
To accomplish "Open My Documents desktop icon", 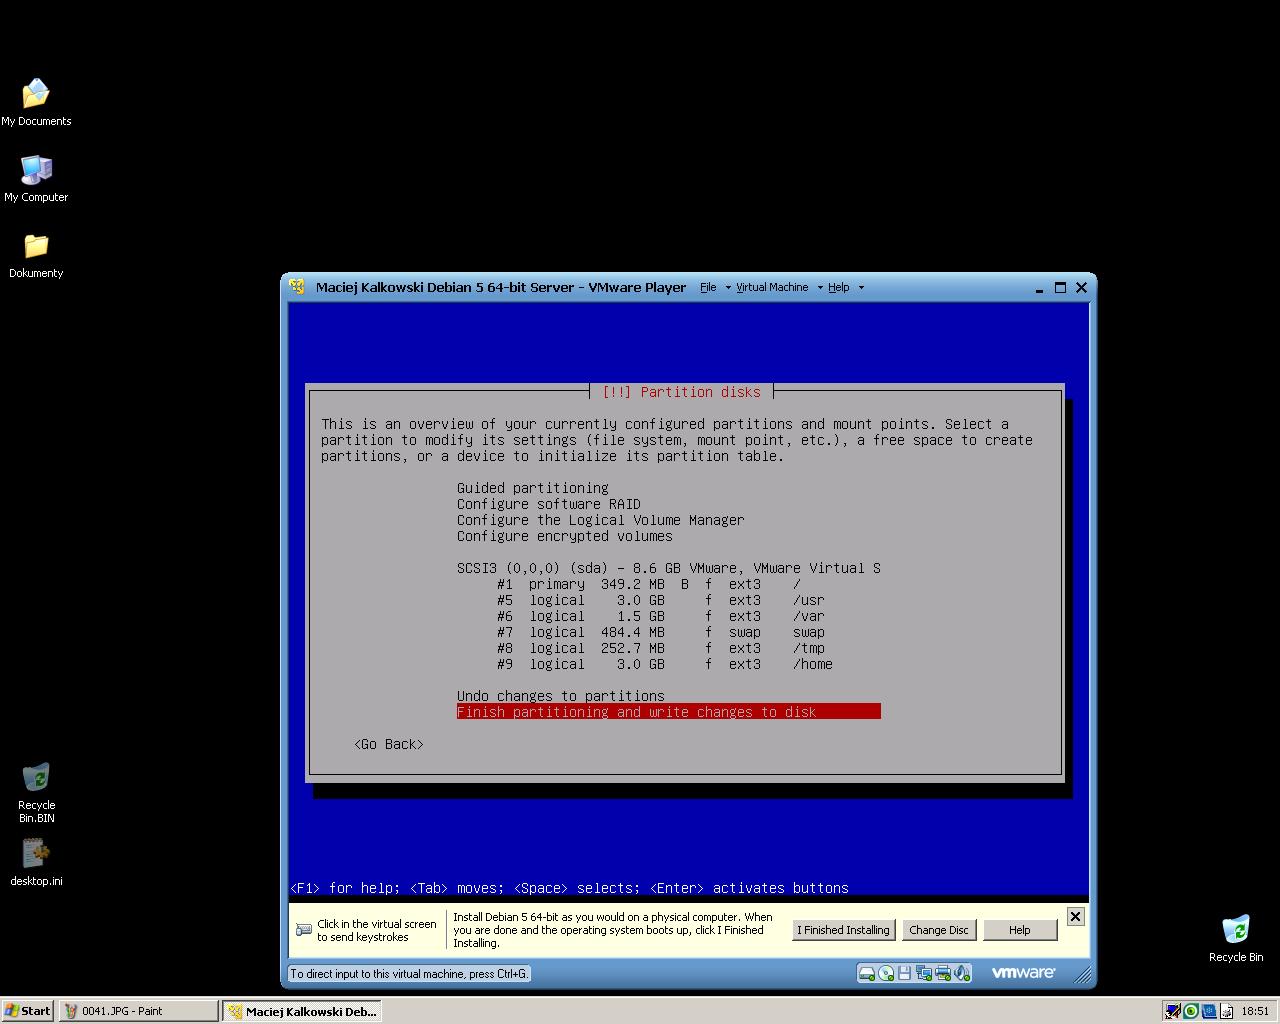I will (x=36, y=103).
